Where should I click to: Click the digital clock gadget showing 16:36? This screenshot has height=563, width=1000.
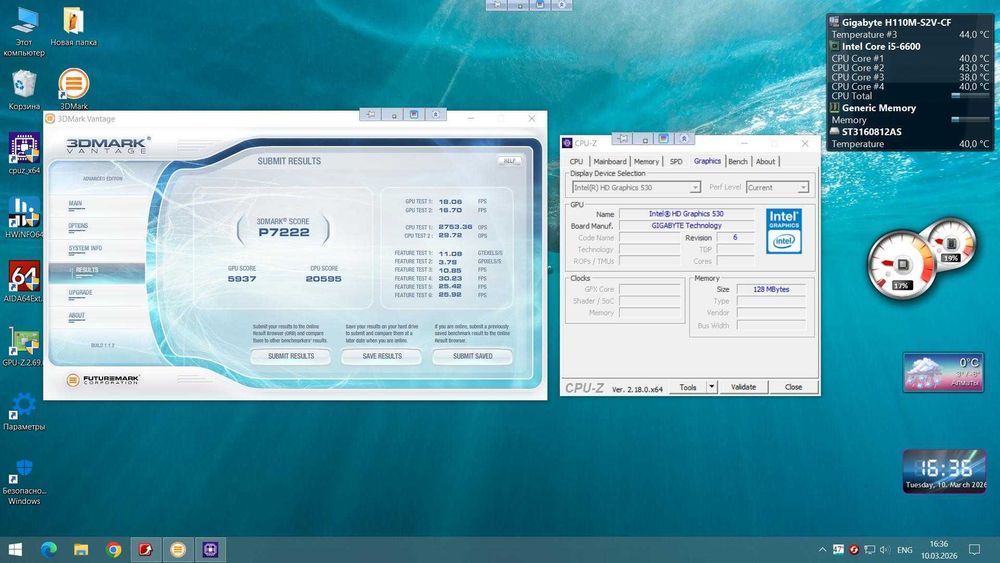pos(945,472)
